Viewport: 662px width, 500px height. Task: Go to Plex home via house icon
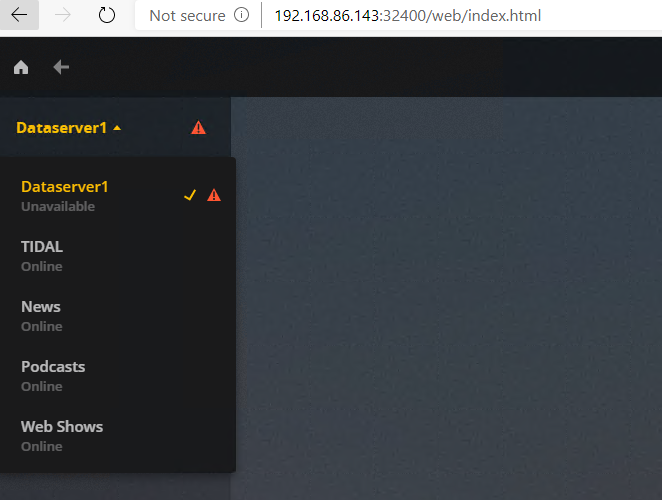[21, 67]
